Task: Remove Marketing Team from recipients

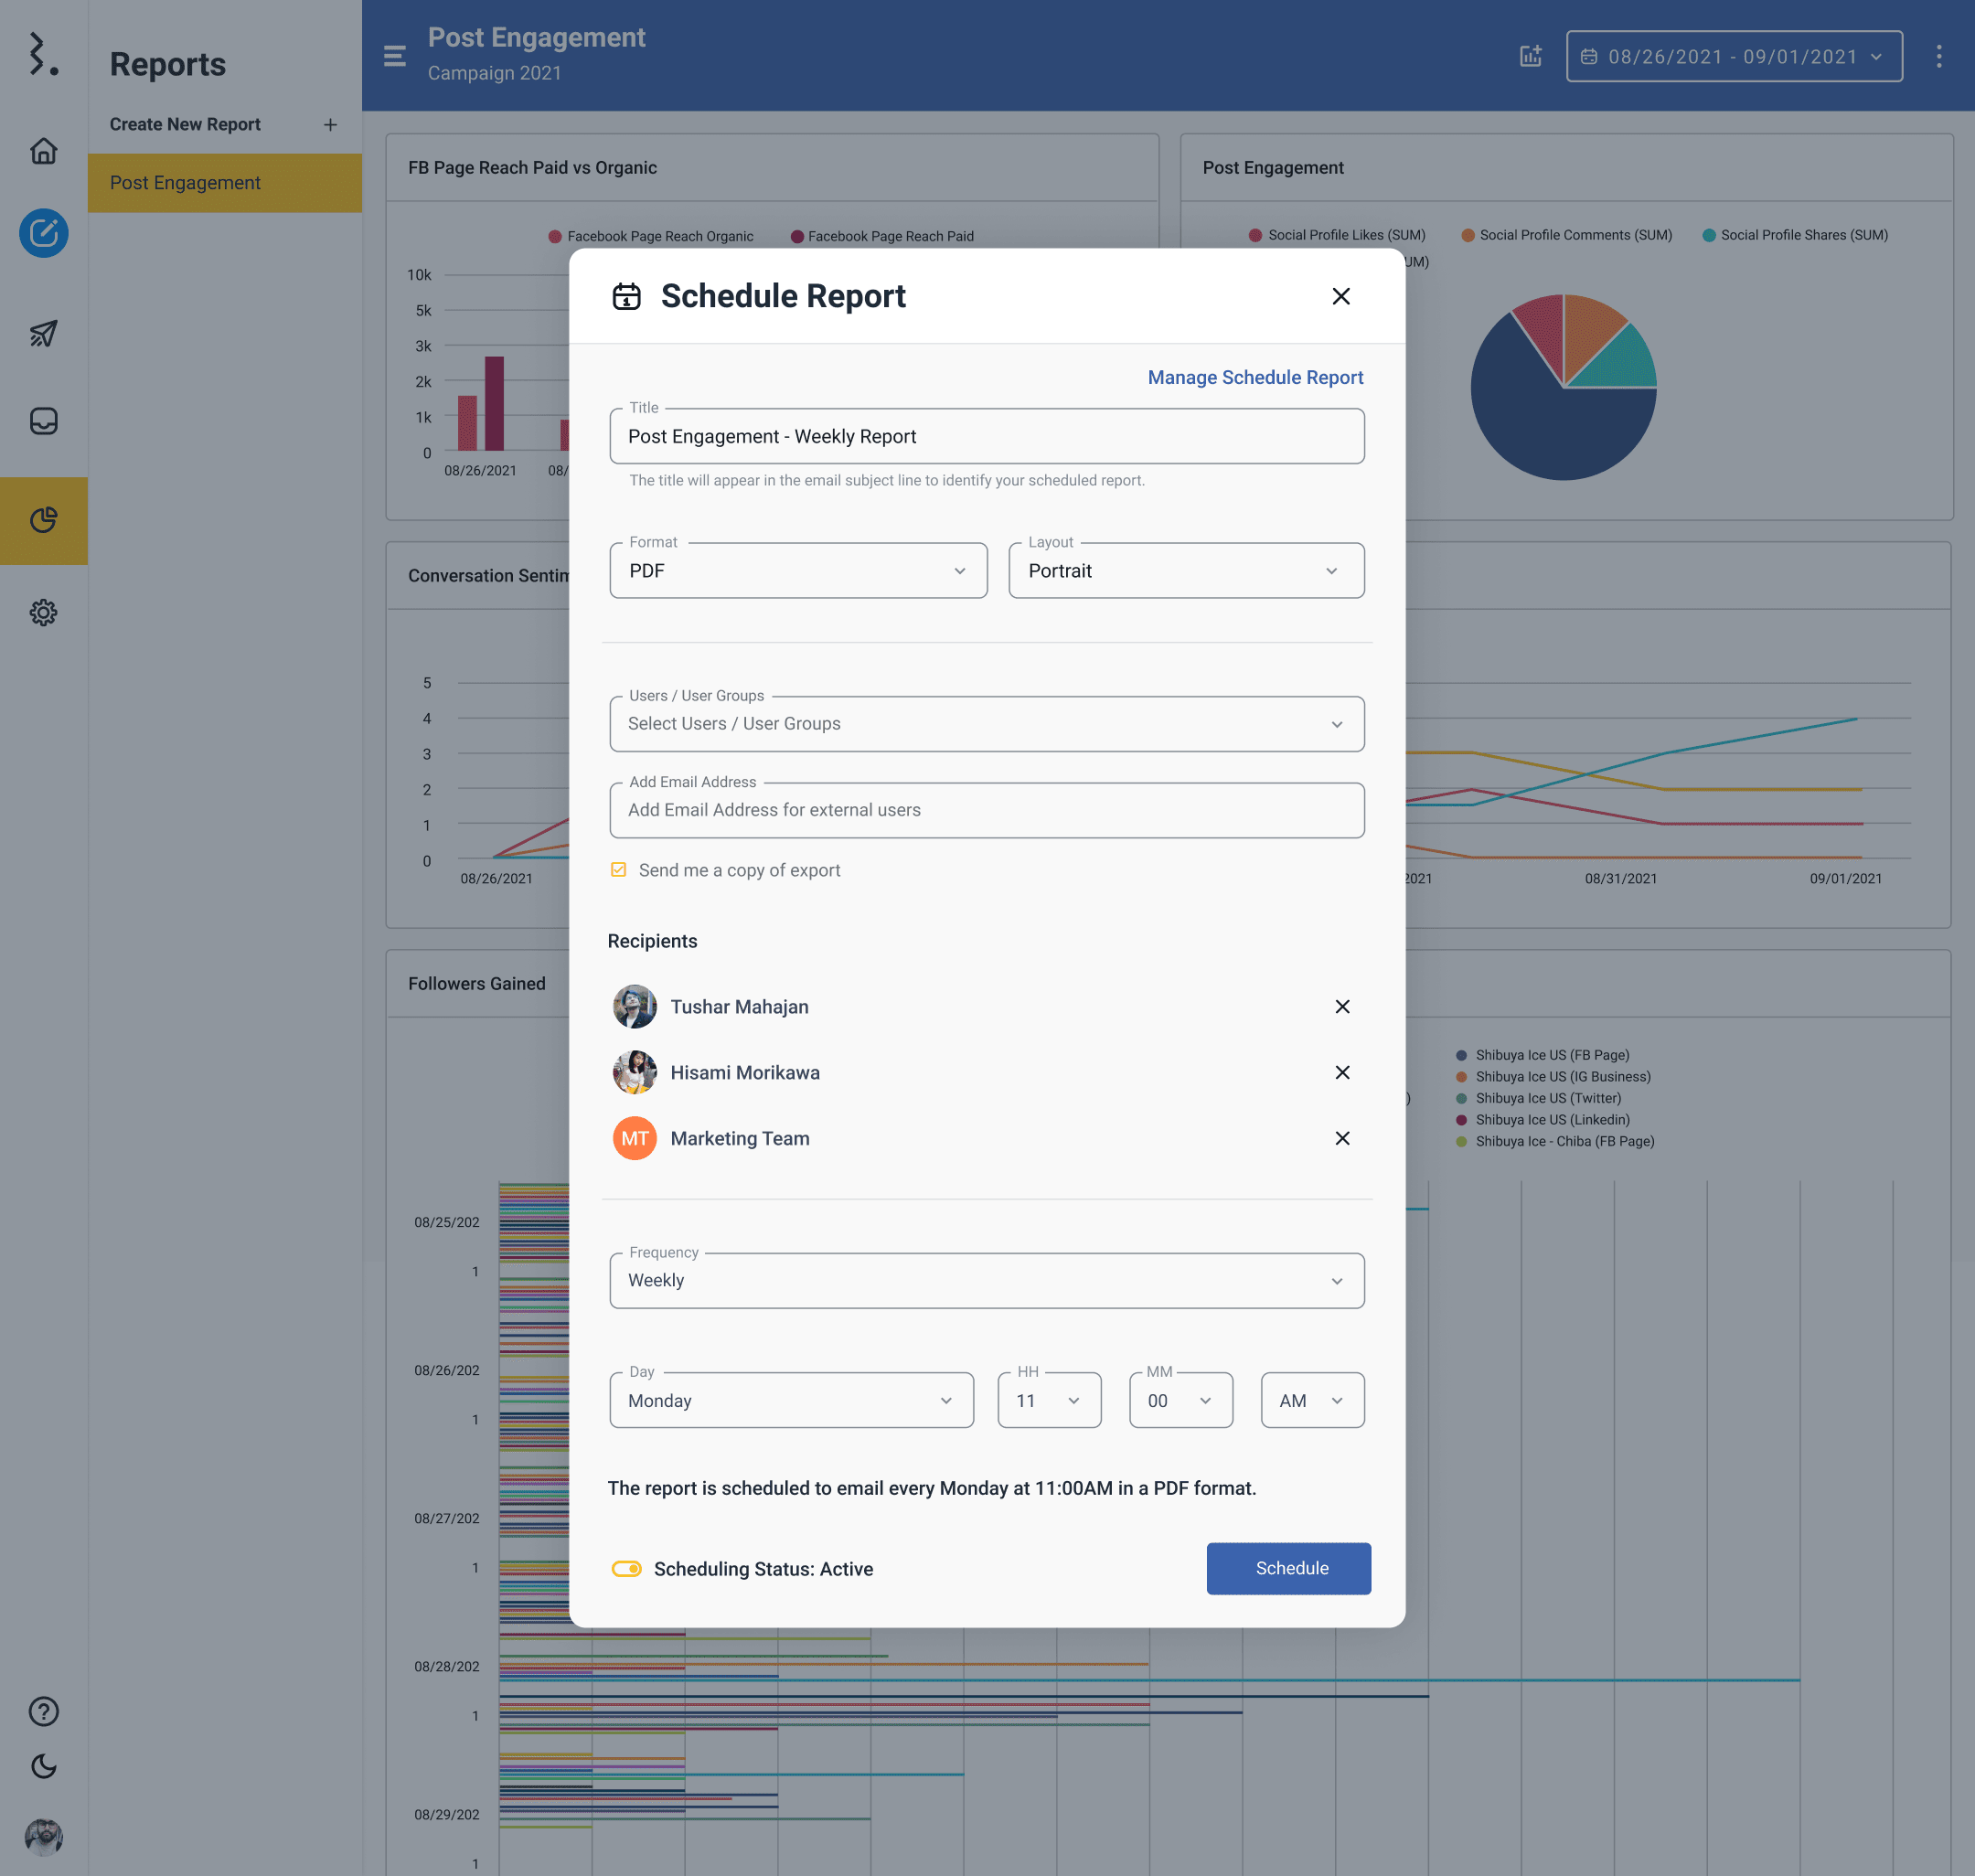Action: coord(1342,1138)
